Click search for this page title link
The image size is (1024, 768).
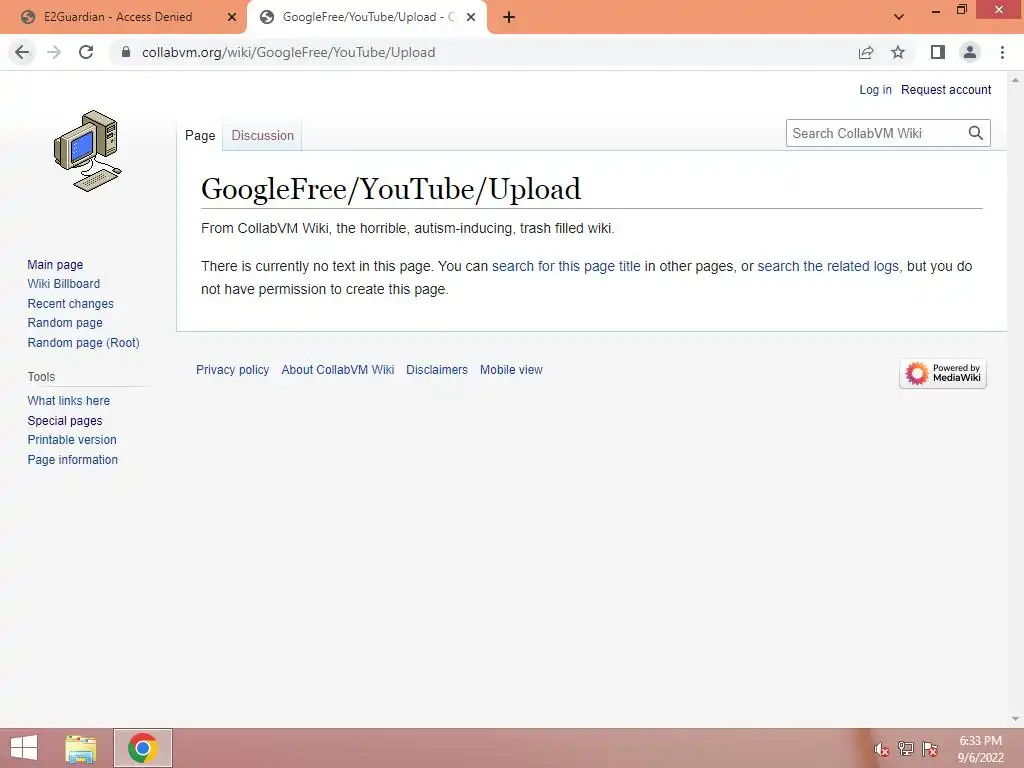pyautogui.click(x=566, y=266)
